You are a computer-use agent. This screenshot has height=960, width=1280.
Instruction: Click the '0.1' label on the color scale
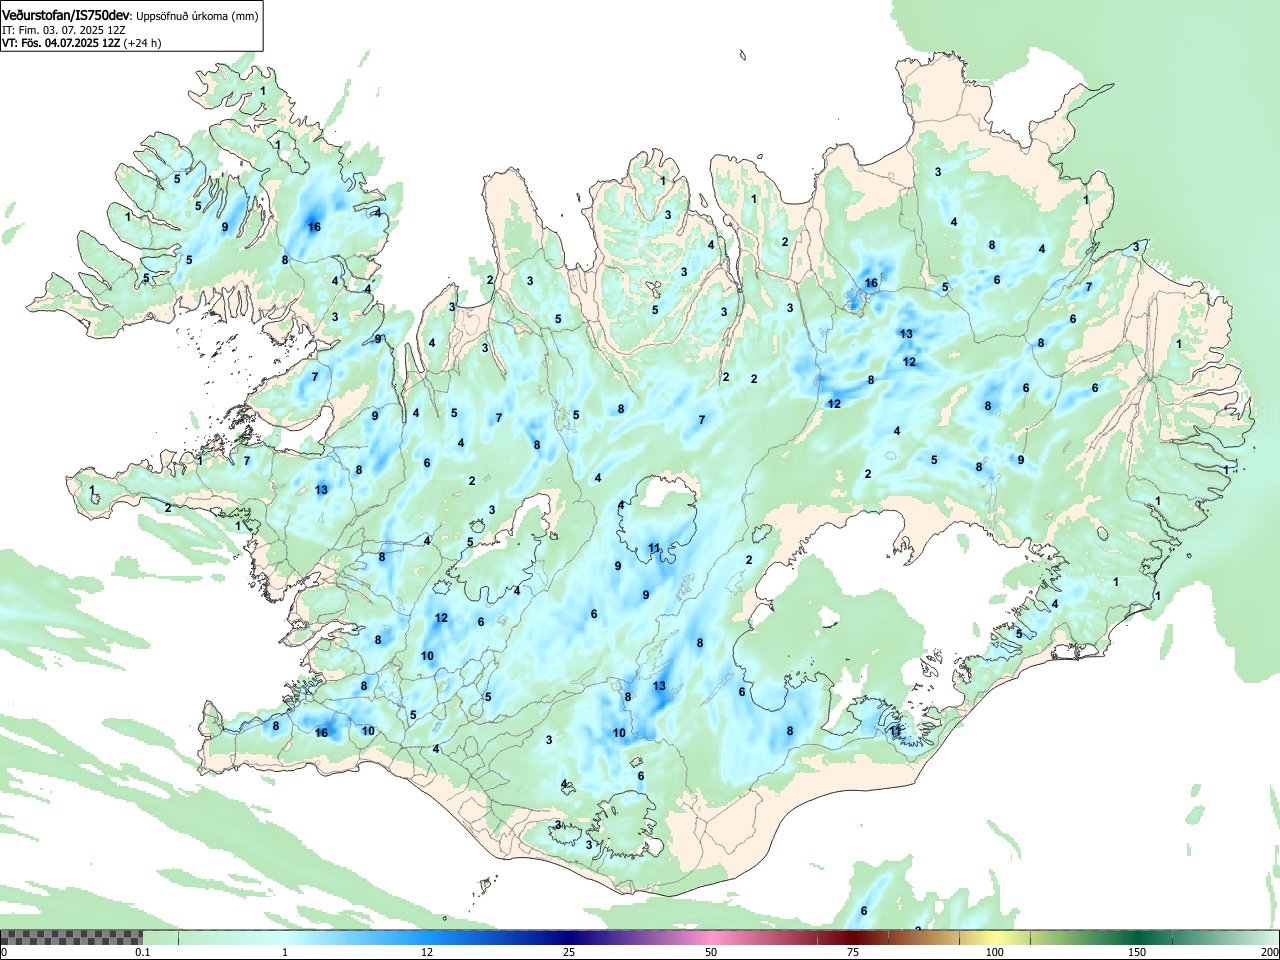(x=142, y=952)
